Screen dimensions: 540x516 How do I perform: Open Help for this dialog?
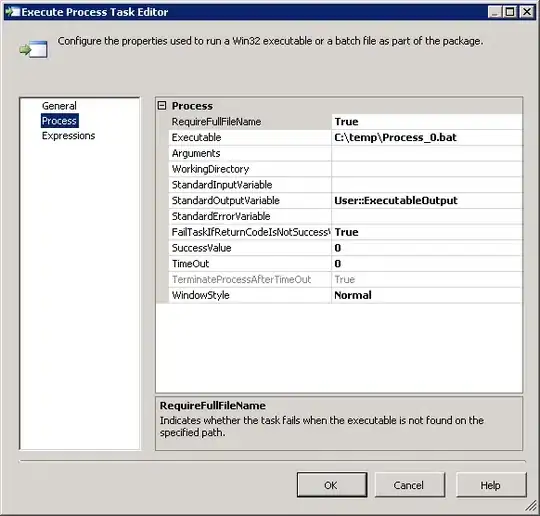coord(491,485)
